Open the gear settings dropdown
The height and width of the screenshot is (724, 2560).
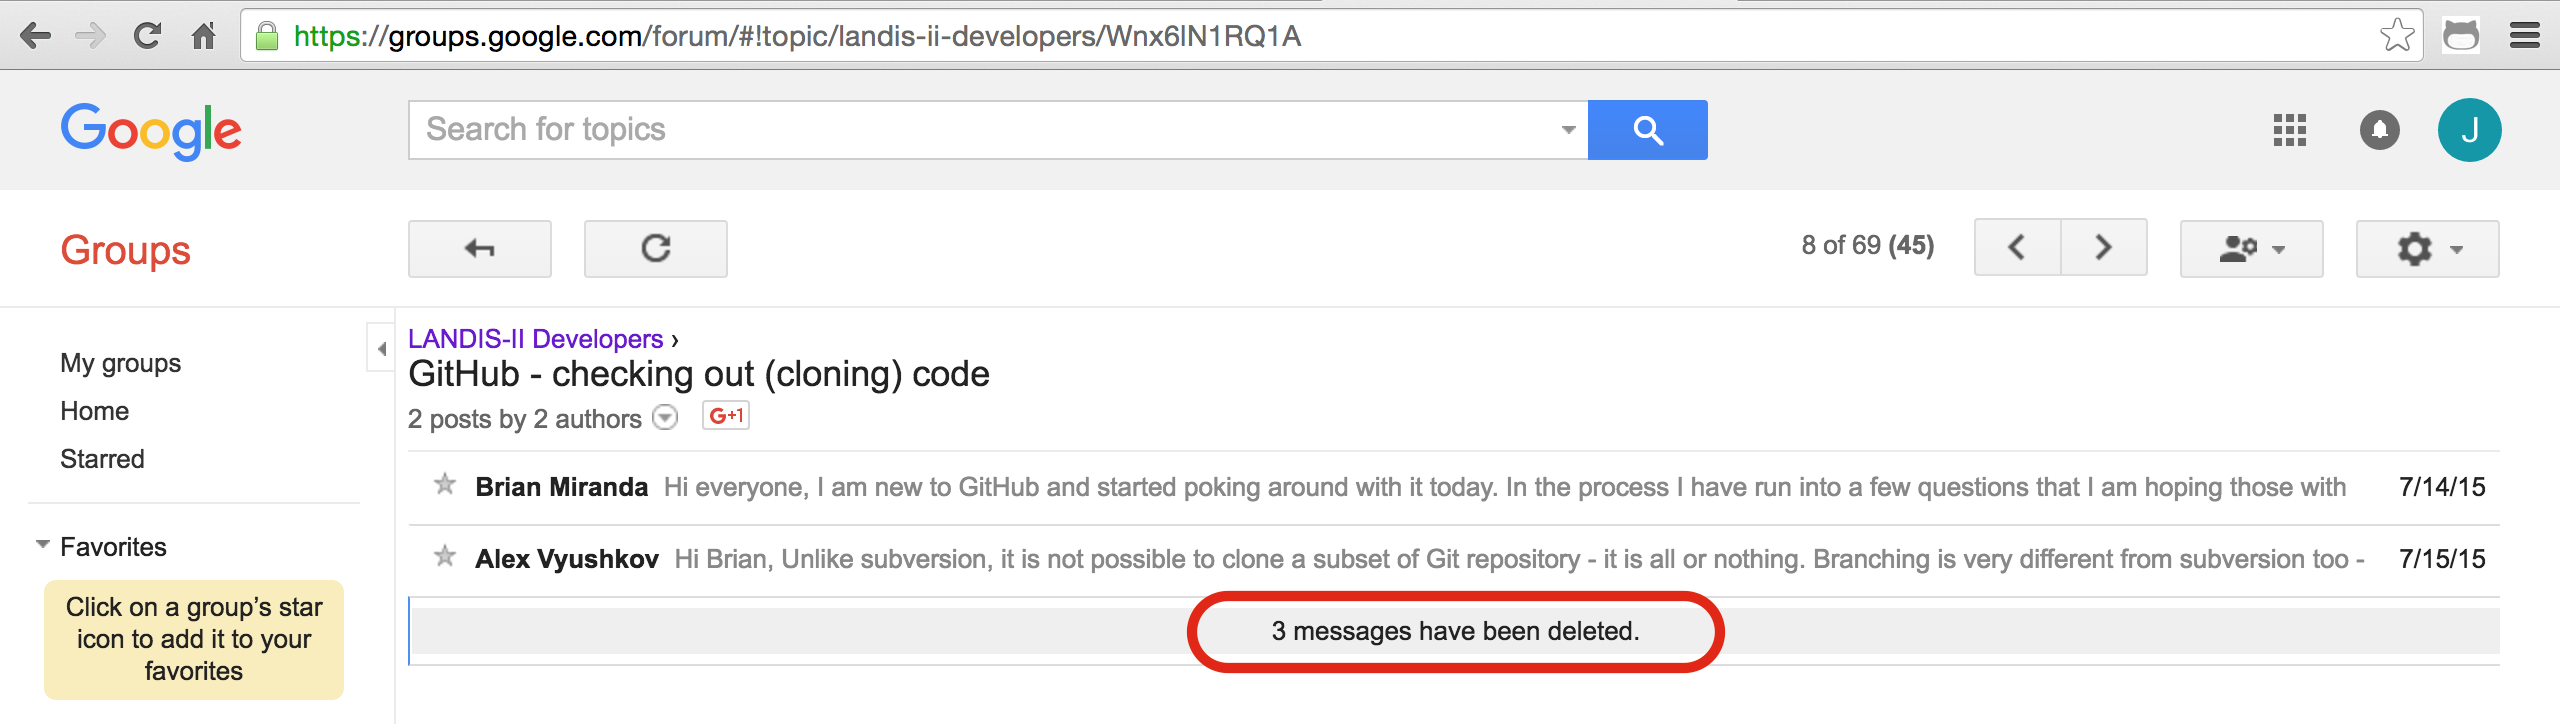tap(2427, 249)
